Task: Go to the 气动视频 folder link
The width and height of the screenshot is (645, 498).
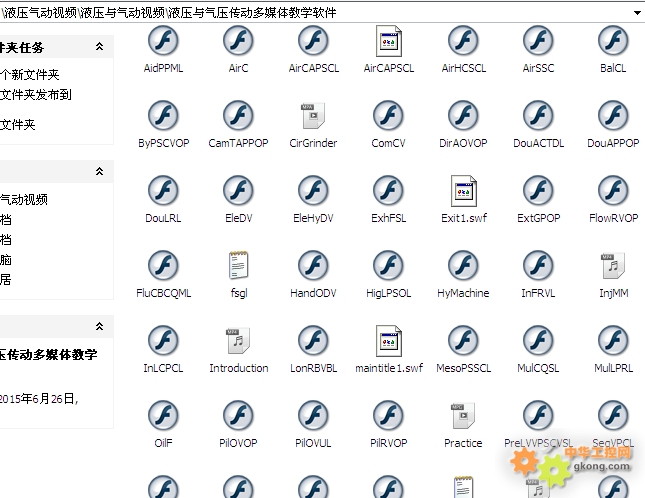Action: tap(24, 199)
